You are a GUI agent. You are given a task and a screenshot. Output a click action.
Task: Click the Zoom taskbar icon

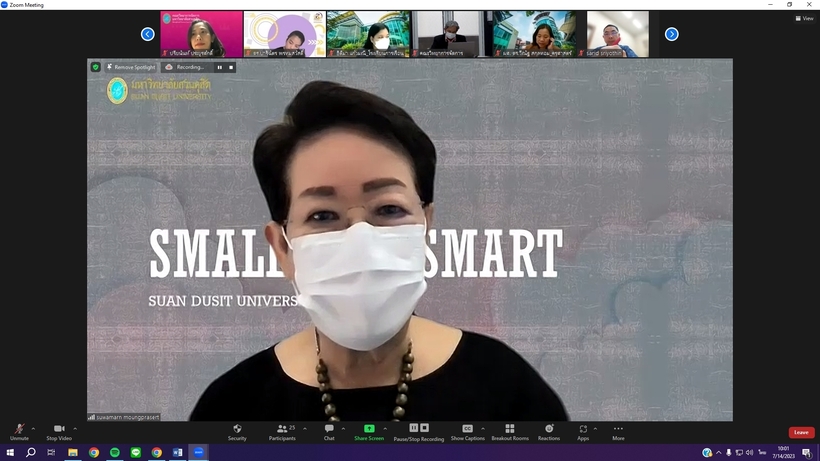[x=198, y=452]
